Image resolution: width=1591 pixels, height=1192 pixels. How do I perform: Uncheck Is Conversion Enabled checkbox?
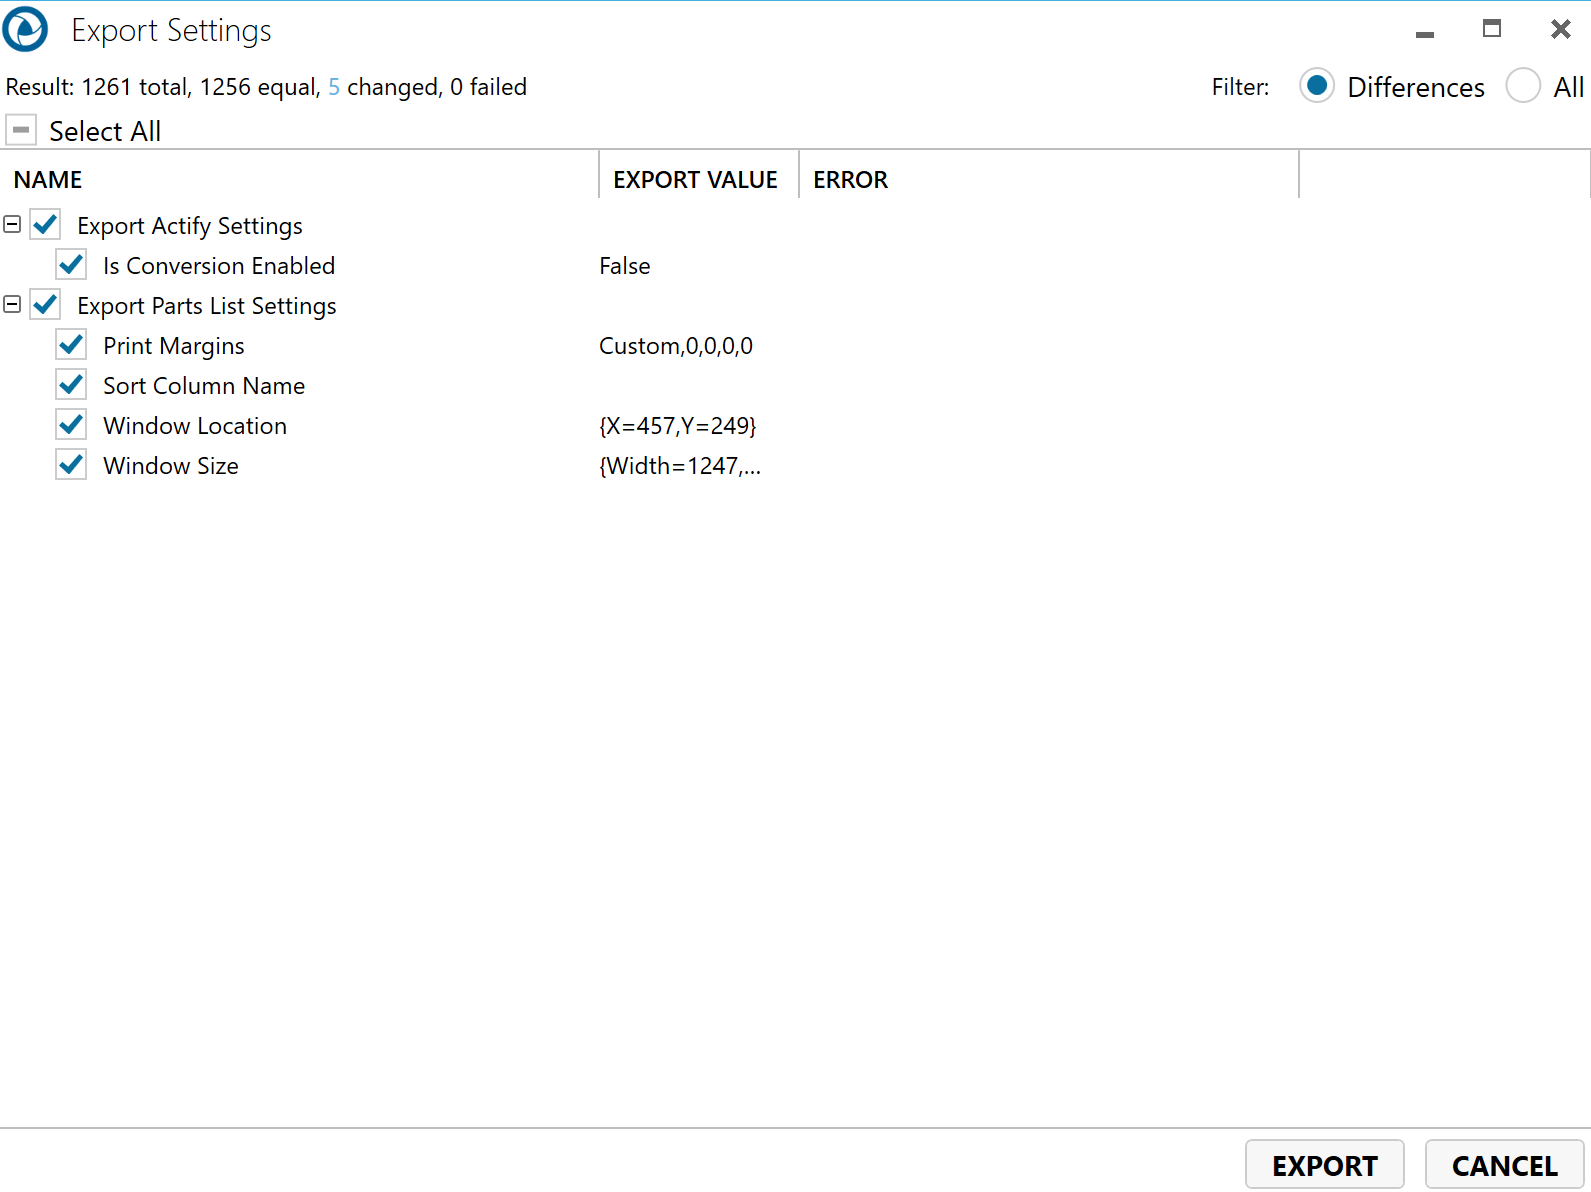pos(71,265)
